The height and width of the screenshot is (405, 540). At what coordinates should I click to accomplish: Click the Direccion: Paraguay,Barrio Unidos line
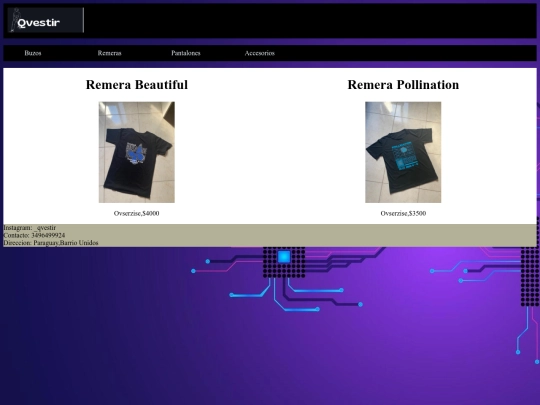[x=51, y=243]
